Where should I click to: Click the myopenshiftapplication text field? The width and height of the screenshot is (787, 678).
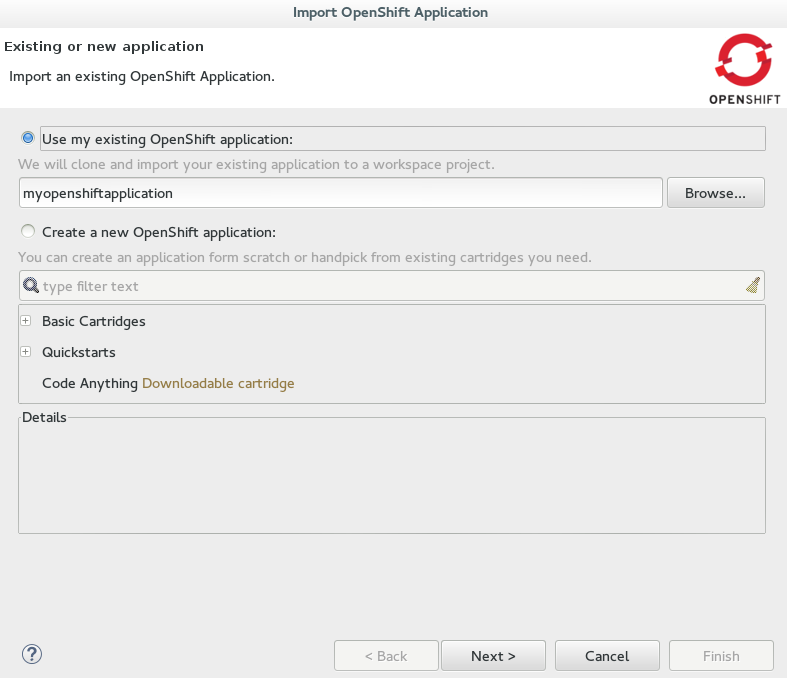341,193
